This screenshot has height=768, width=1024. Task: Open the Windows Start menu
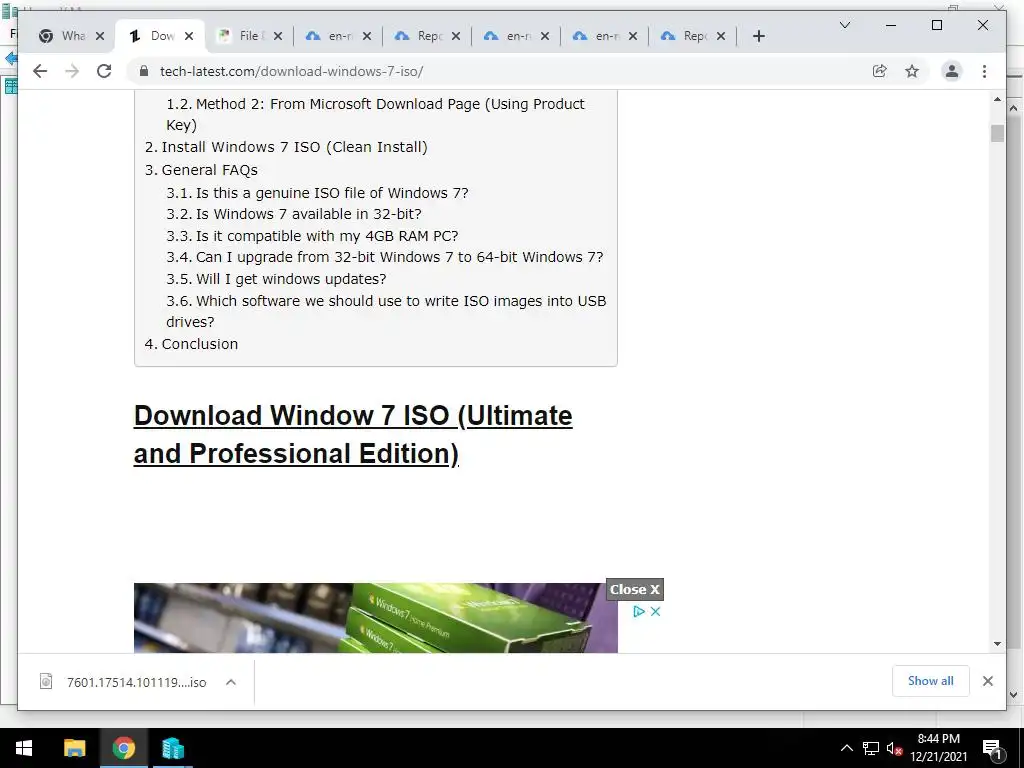(x=24, y=748)
